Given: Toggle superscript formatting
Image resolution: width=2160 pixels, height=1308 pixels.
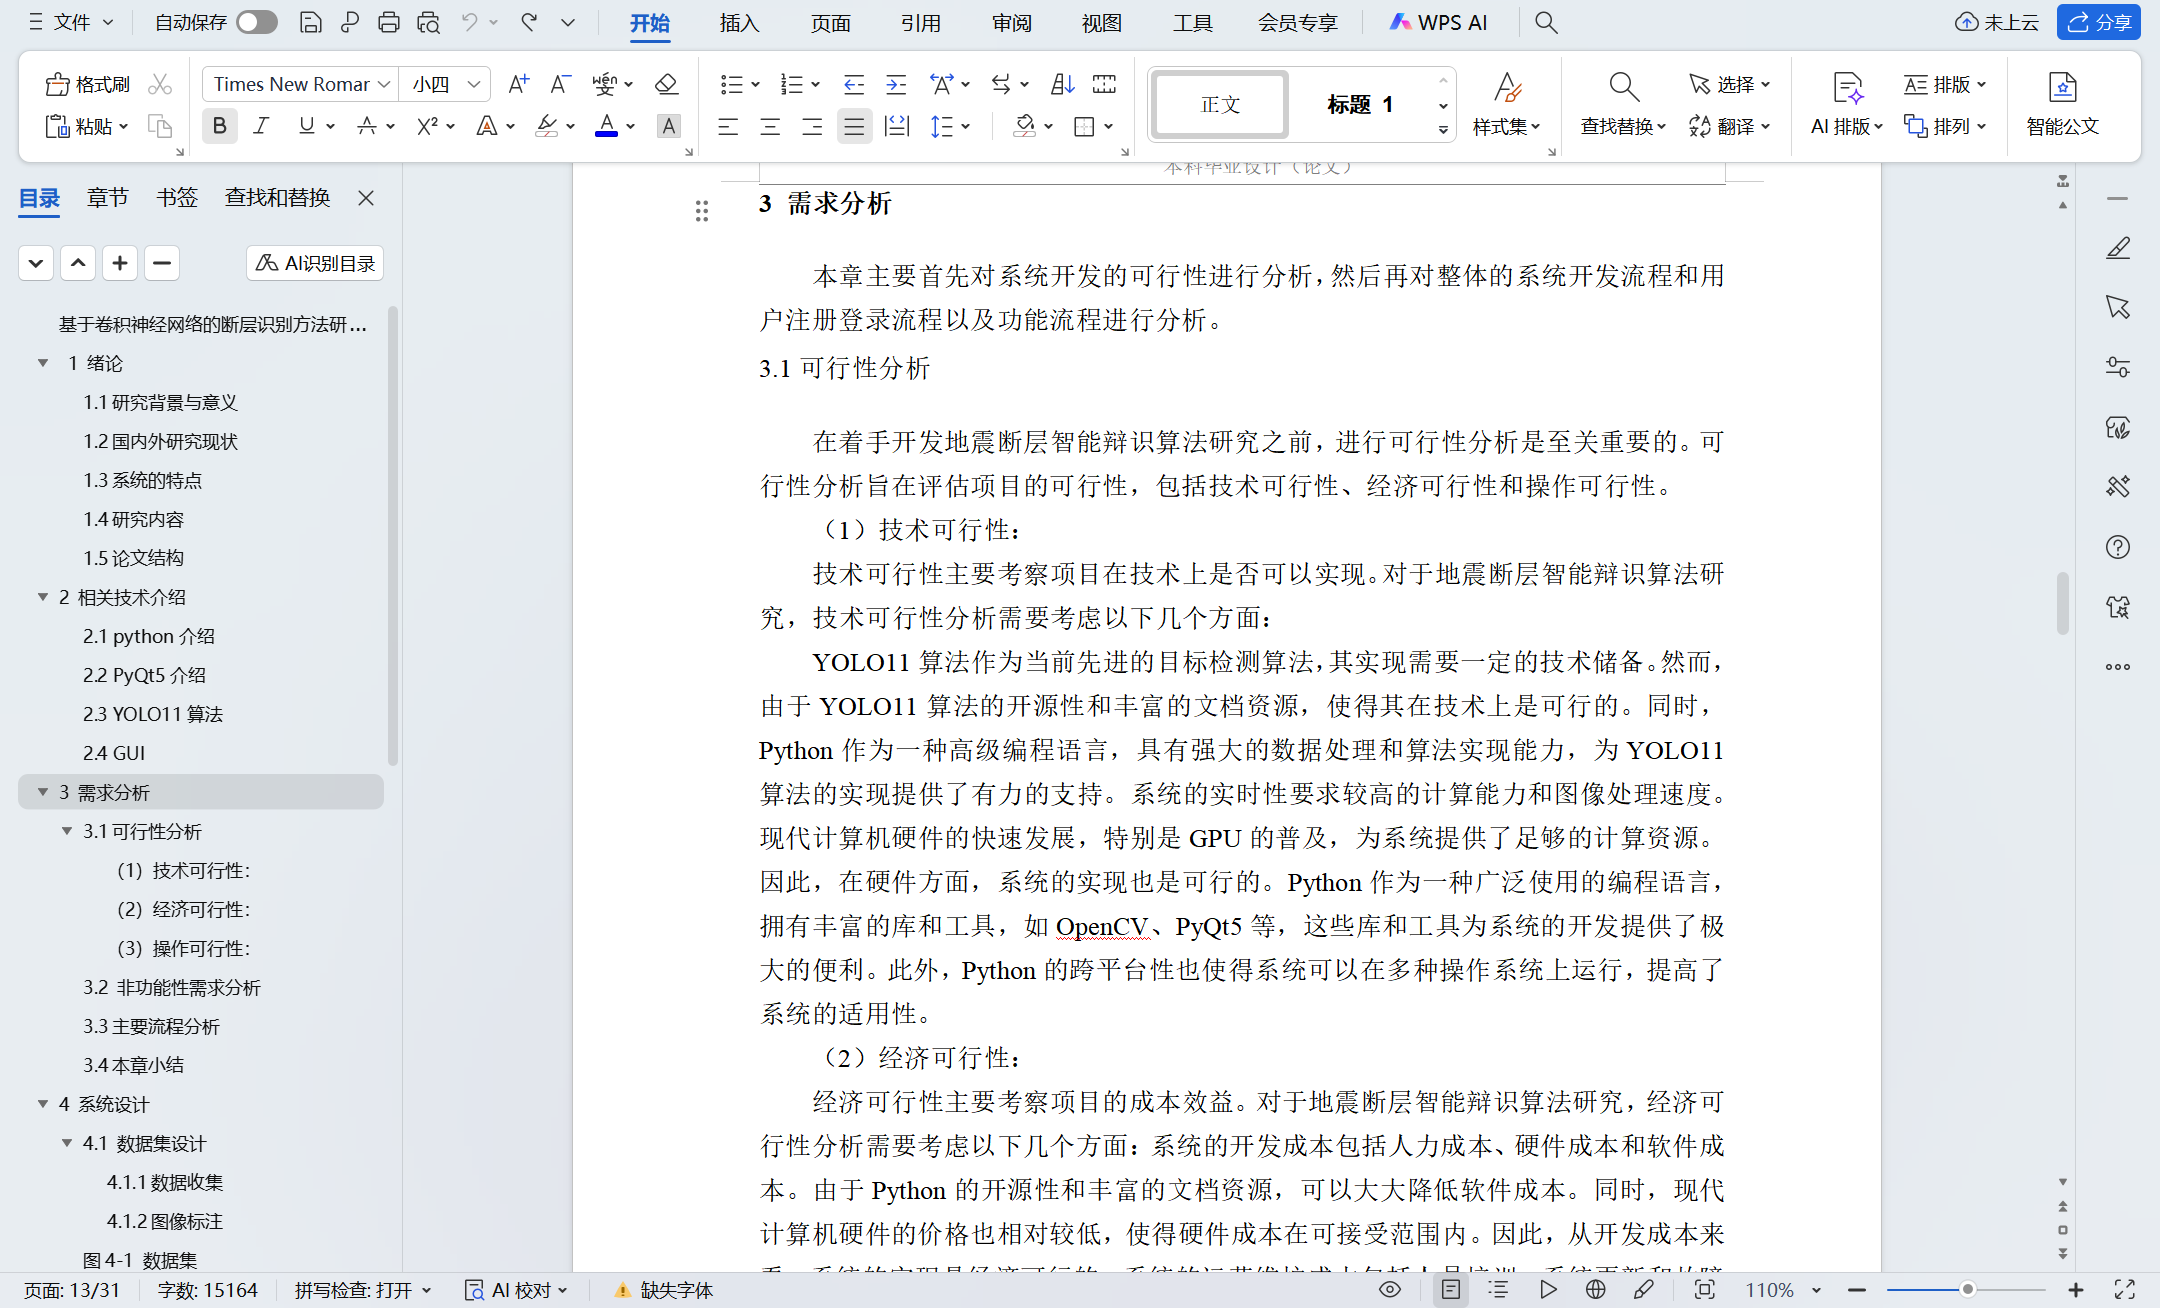Looking at the screenshot, I should [427, 126].
